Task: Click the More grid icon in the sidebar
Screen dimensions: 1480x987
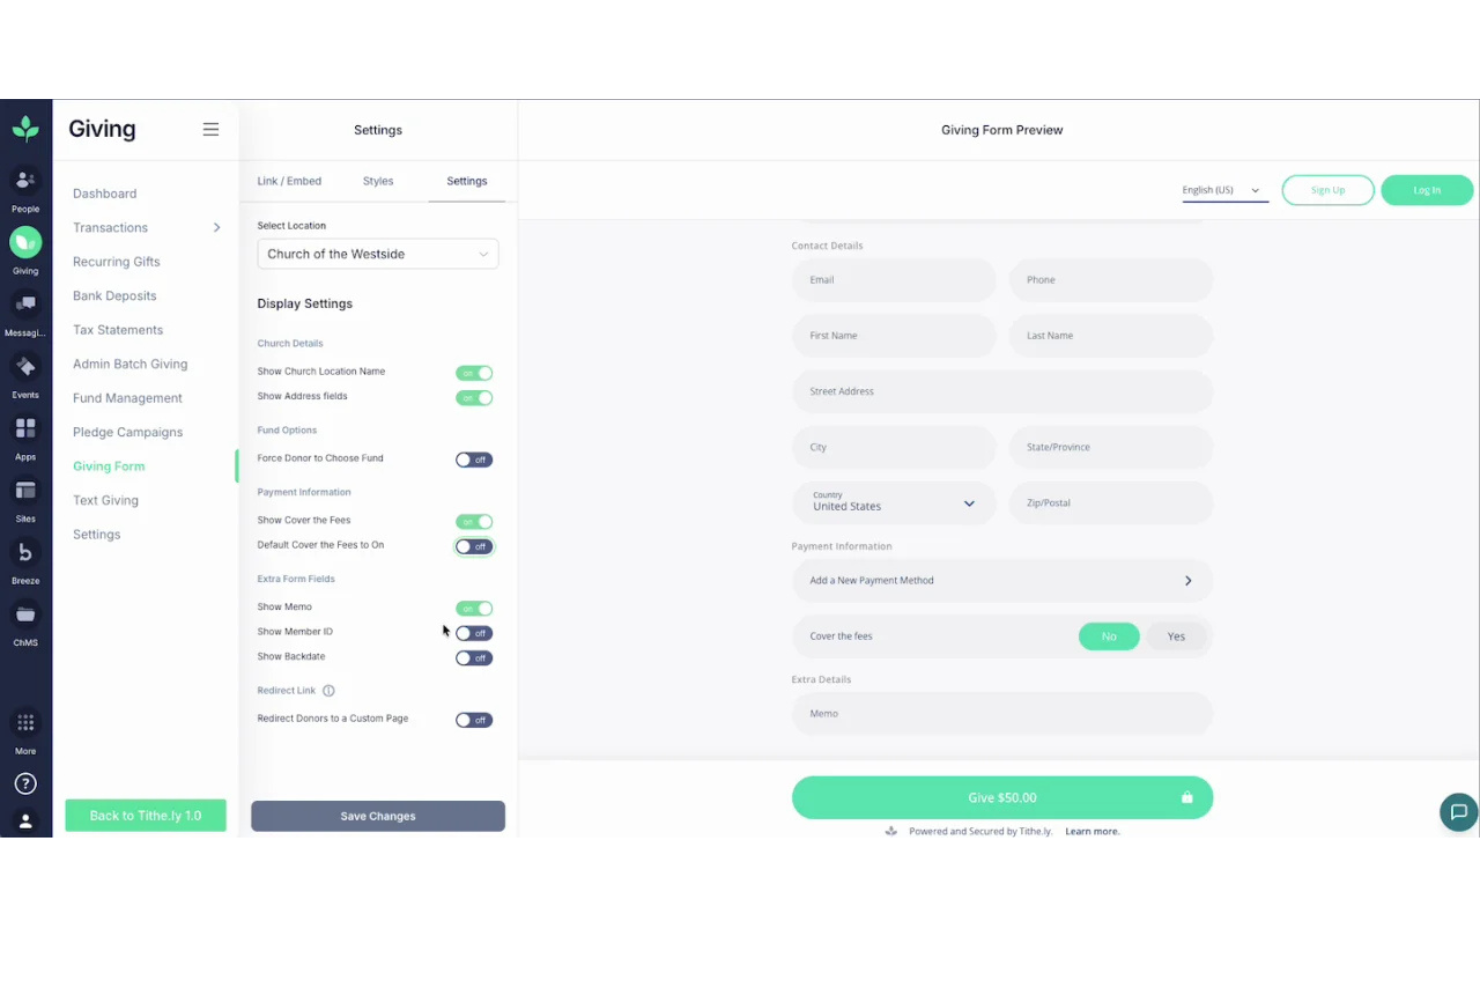Action: 25,724
